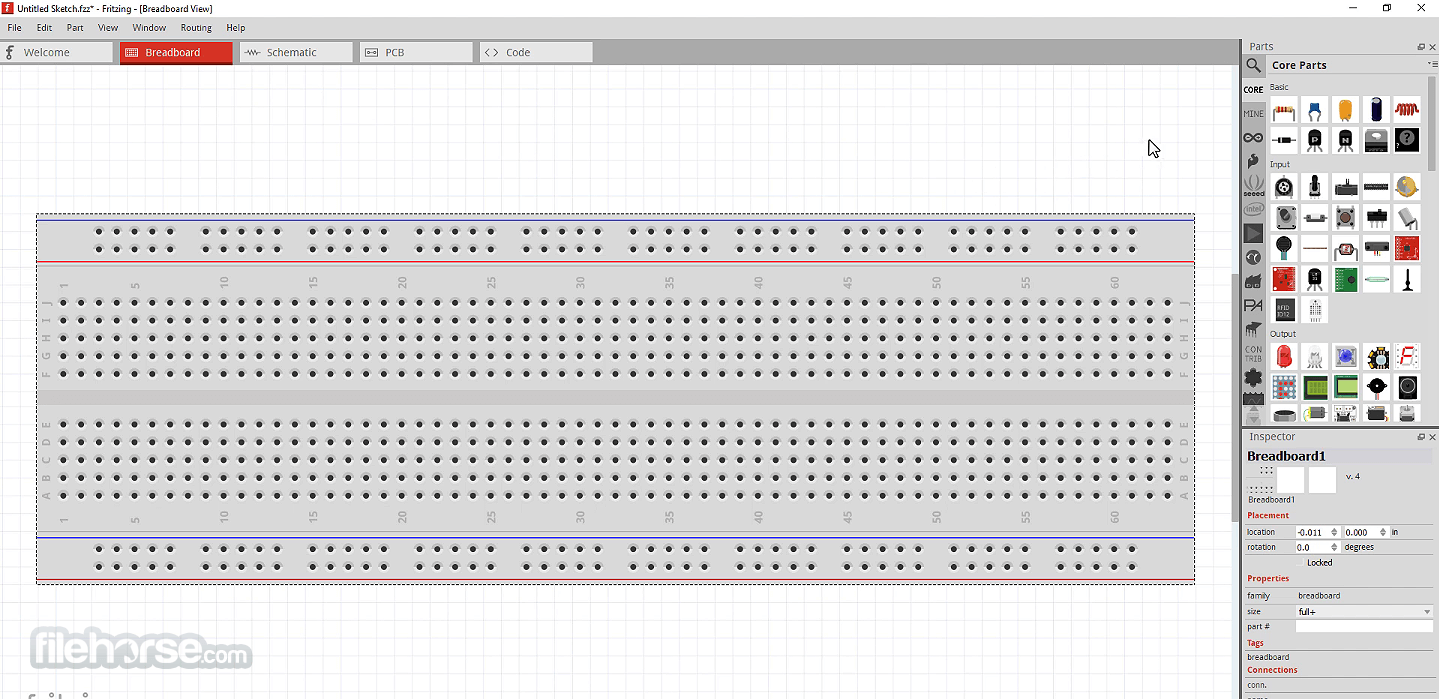Viewport: 1439px width, 699px height.
Task: Open the Window menu
Action: pos(149,28)
